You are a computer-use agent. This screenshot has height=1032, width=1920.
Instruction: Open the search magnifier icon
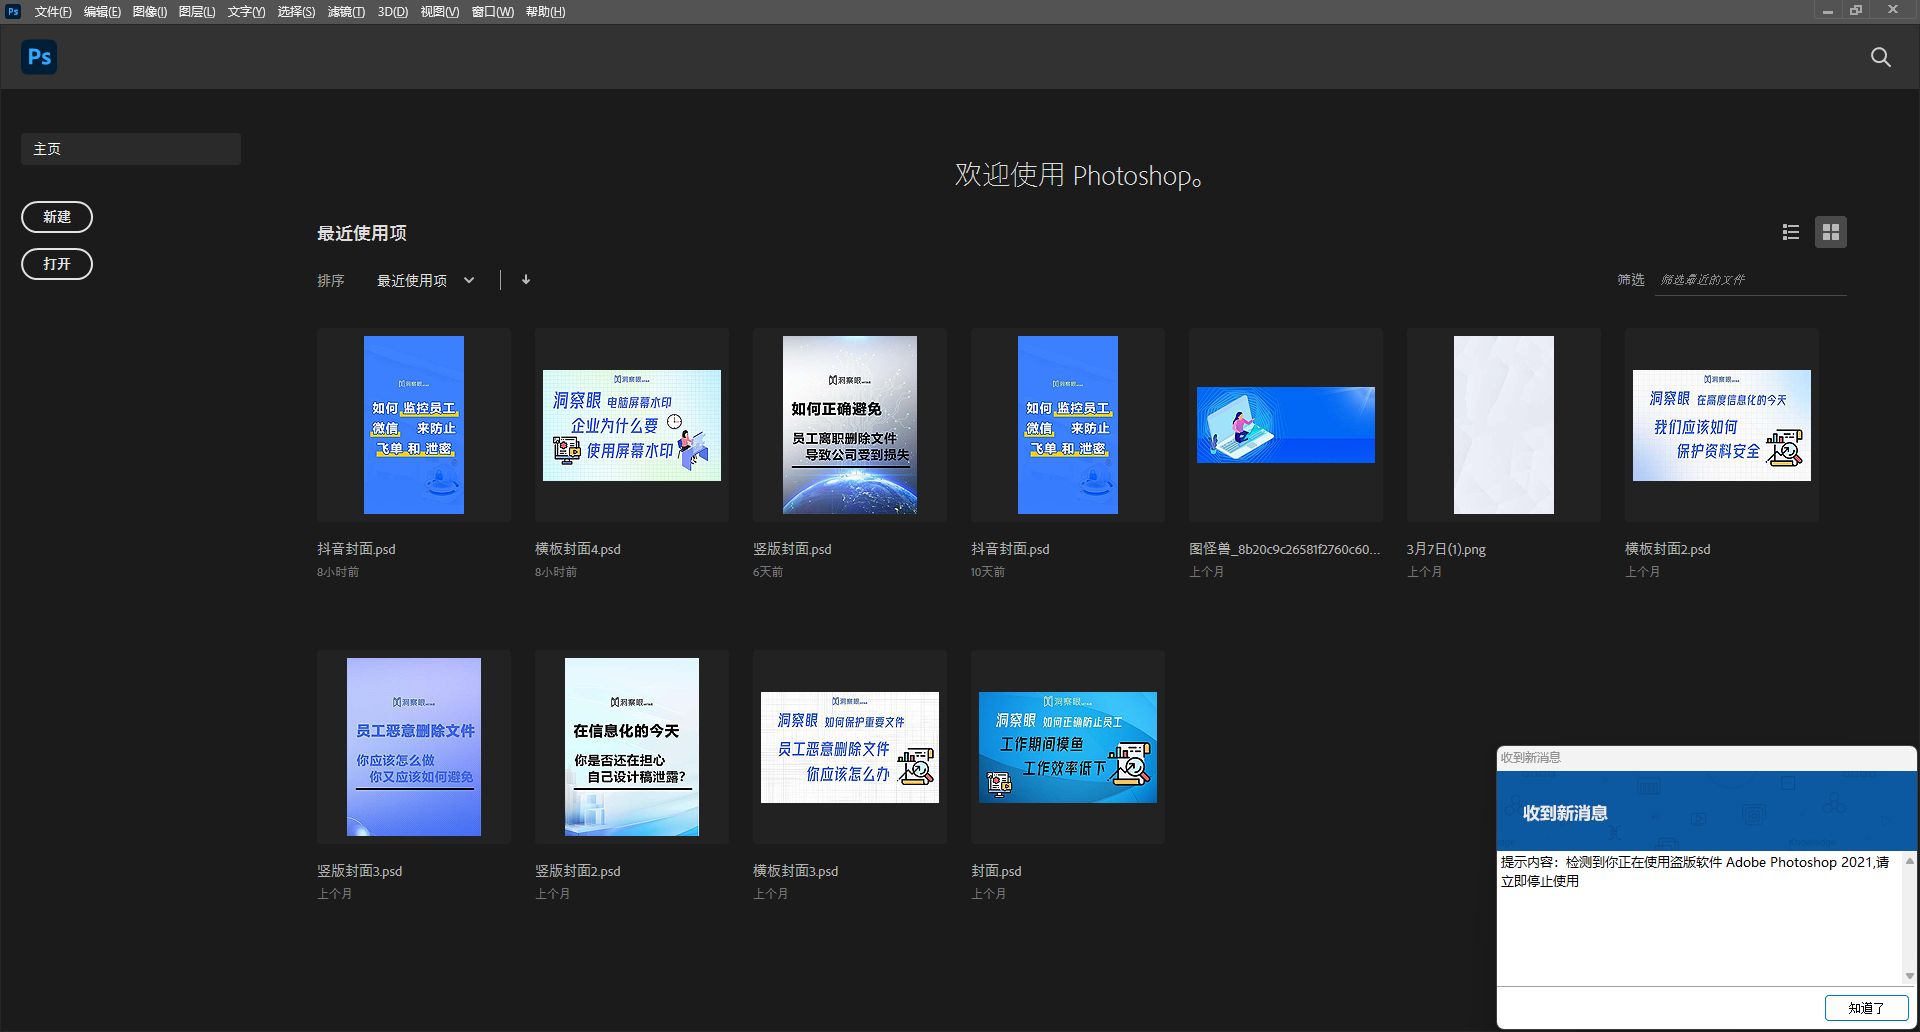[x=1881, y=57]
